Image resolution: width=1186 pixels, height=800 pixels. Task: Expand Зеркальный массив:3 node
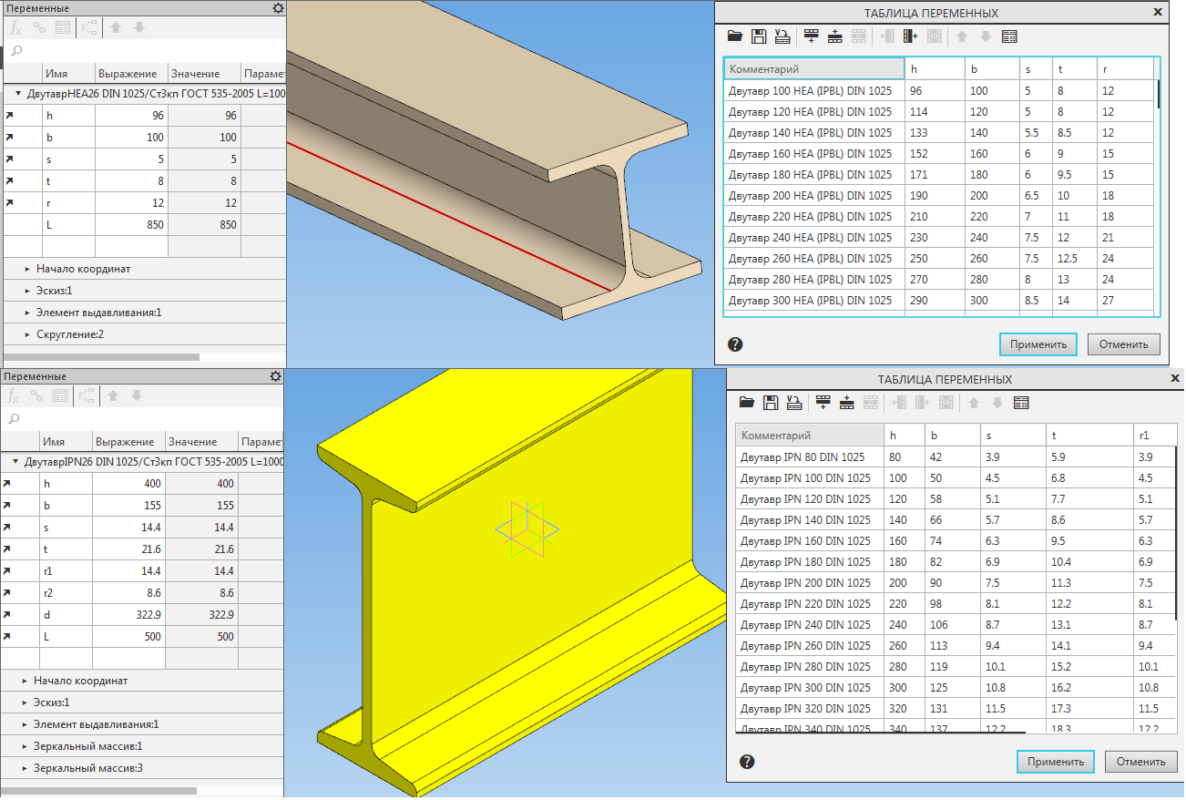click(24, 769)
